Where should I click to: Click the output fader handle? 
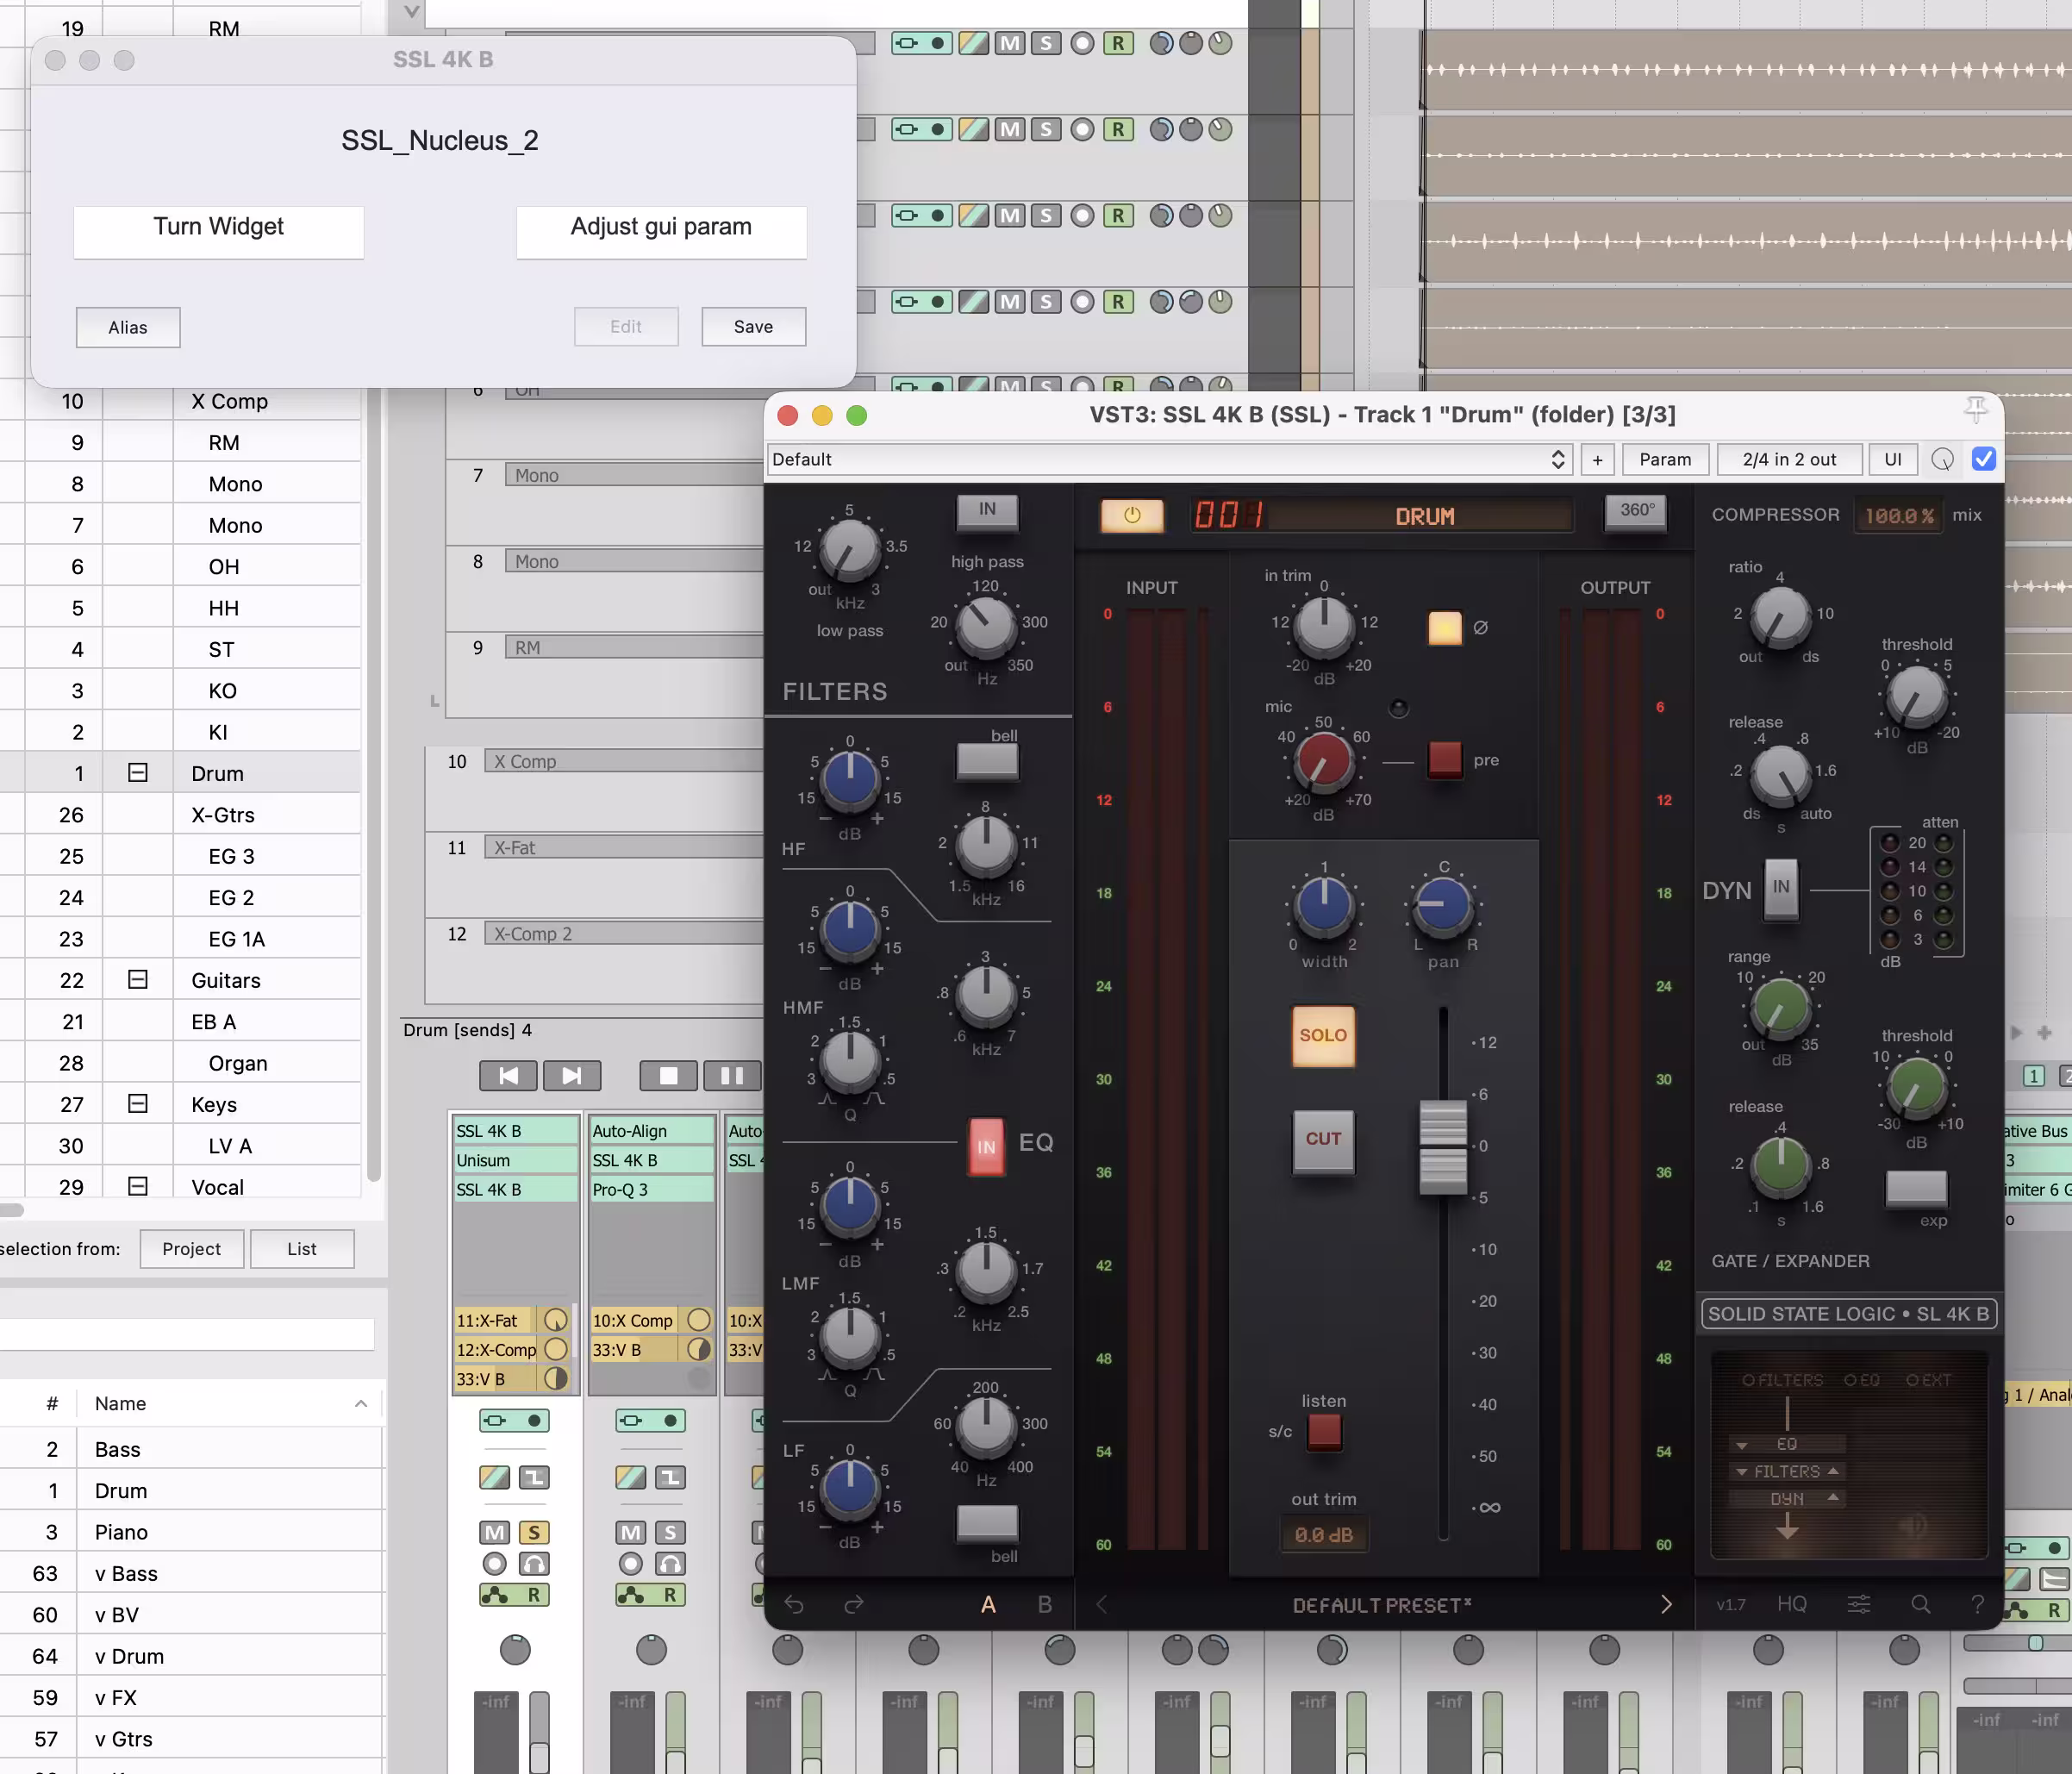point(1442,1147)
